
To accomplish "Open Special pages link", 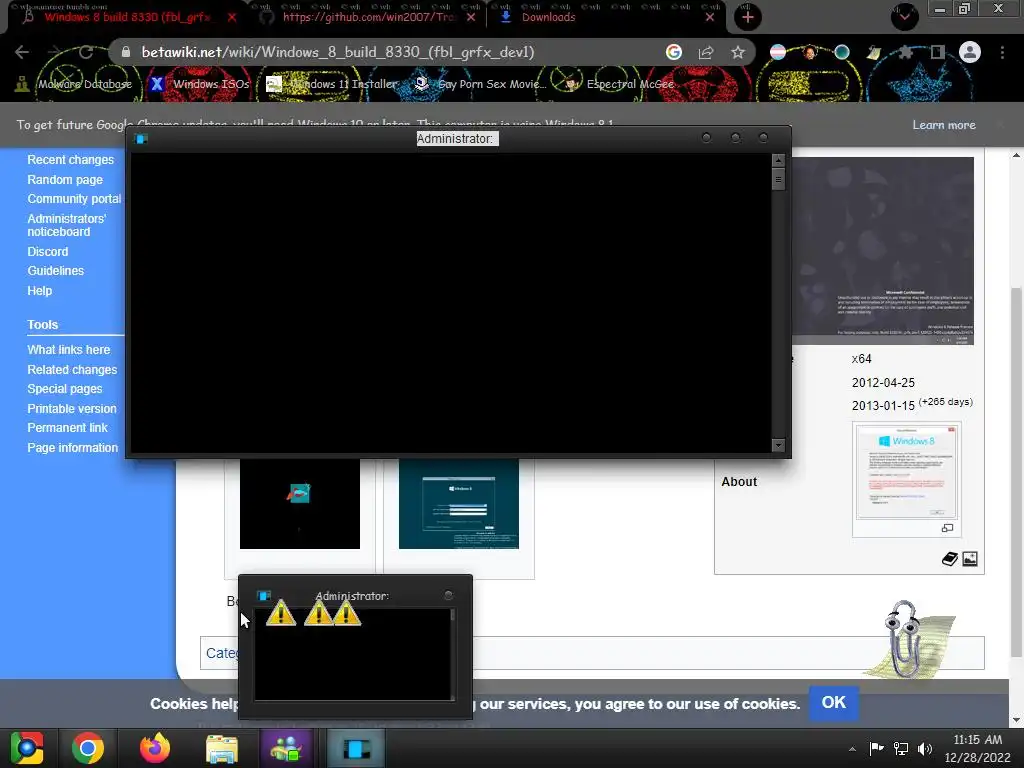I will (x=65, y=389).
